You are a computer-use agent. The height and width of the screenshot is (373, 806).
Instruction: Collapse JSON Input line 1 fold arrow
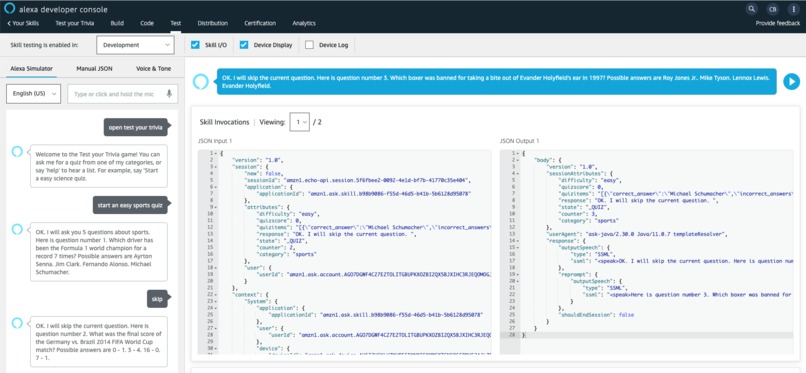point(216,153)
